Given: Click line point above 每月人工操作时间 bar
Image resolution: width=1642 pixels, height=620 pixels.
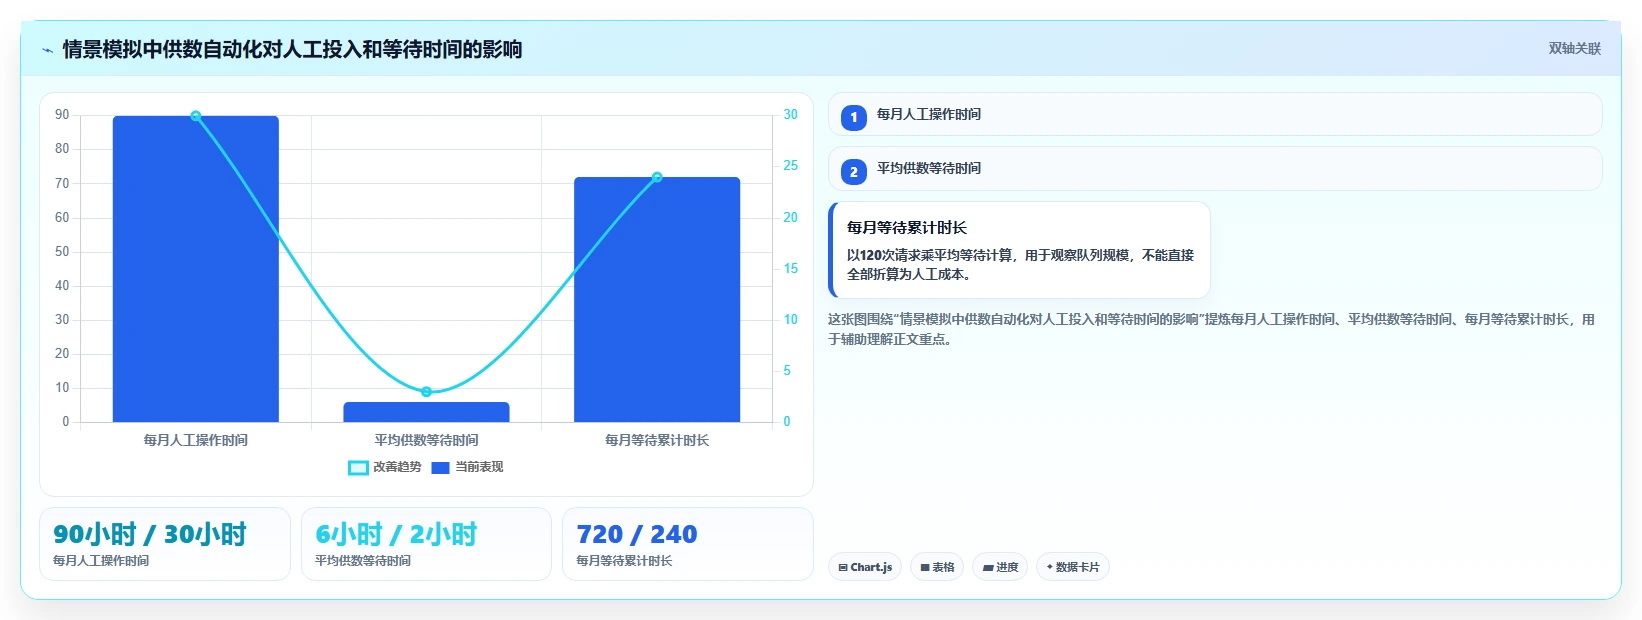Looking at the screenshot, I should click(196, 116).
